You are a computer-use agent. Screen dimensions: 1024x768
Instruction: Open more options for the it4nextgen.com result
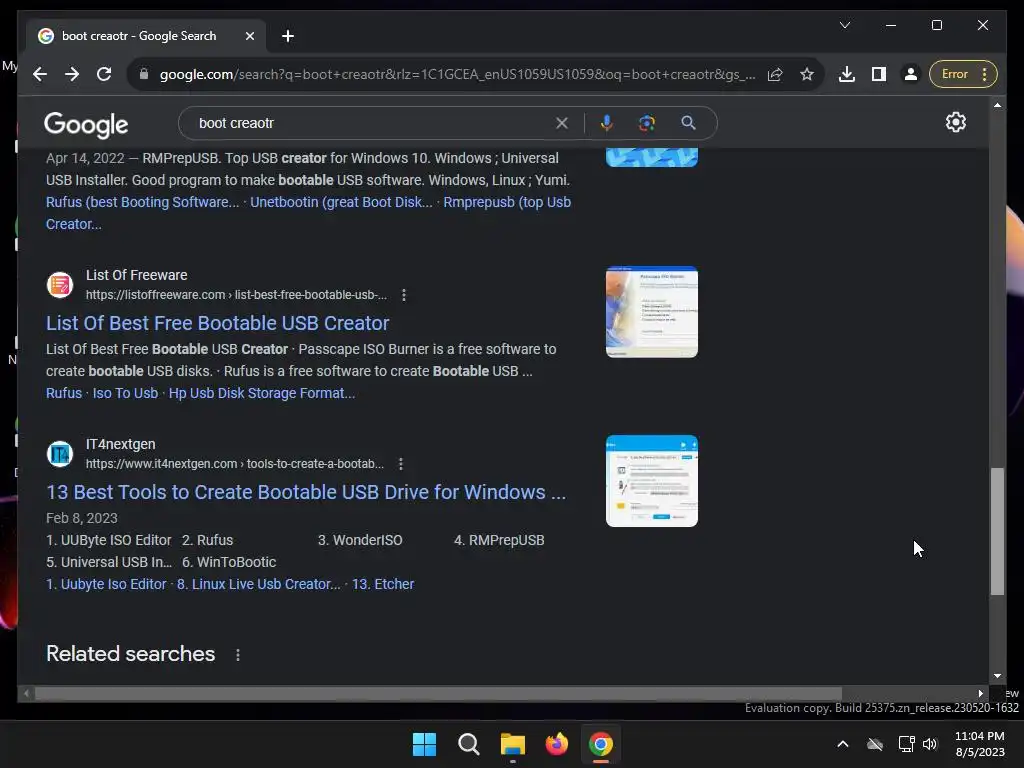400,464
